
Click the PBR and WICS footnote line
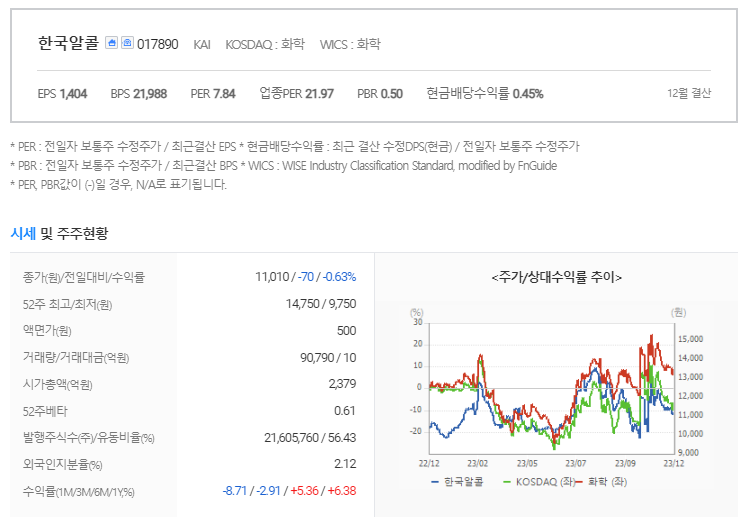coord(283,165)
